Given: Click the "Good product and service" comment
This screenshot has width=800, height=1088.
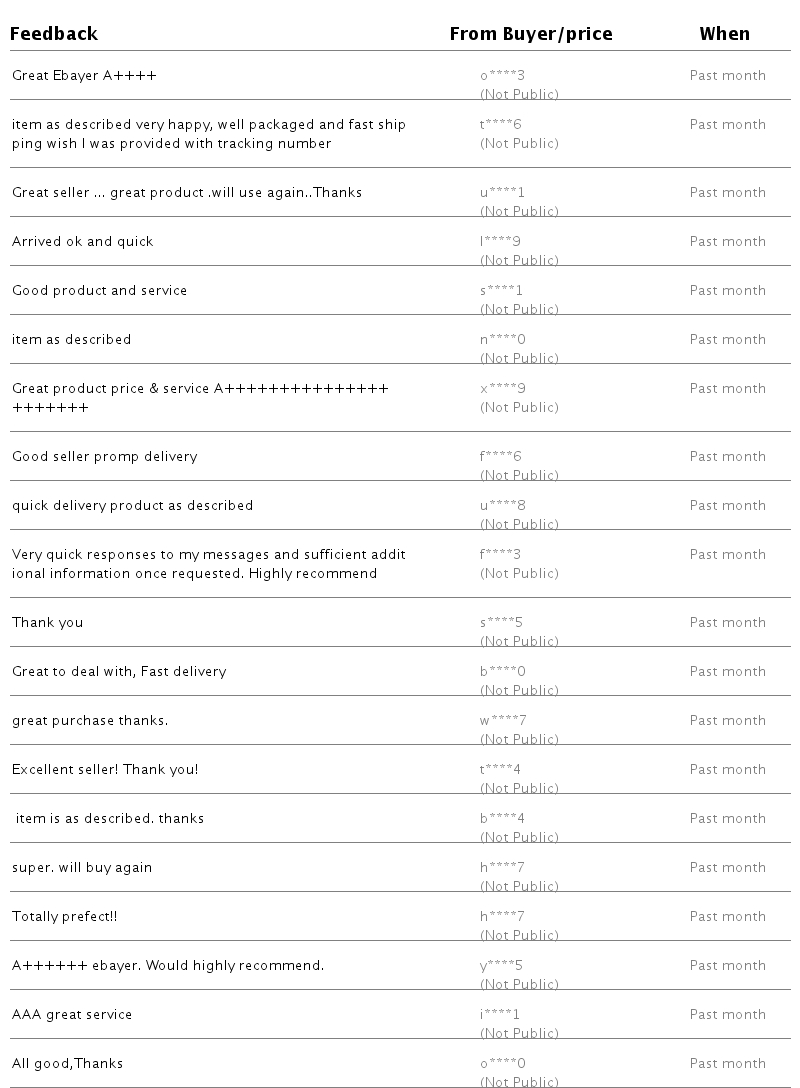Looking at the screenshot, I should (x=100, y=291).
